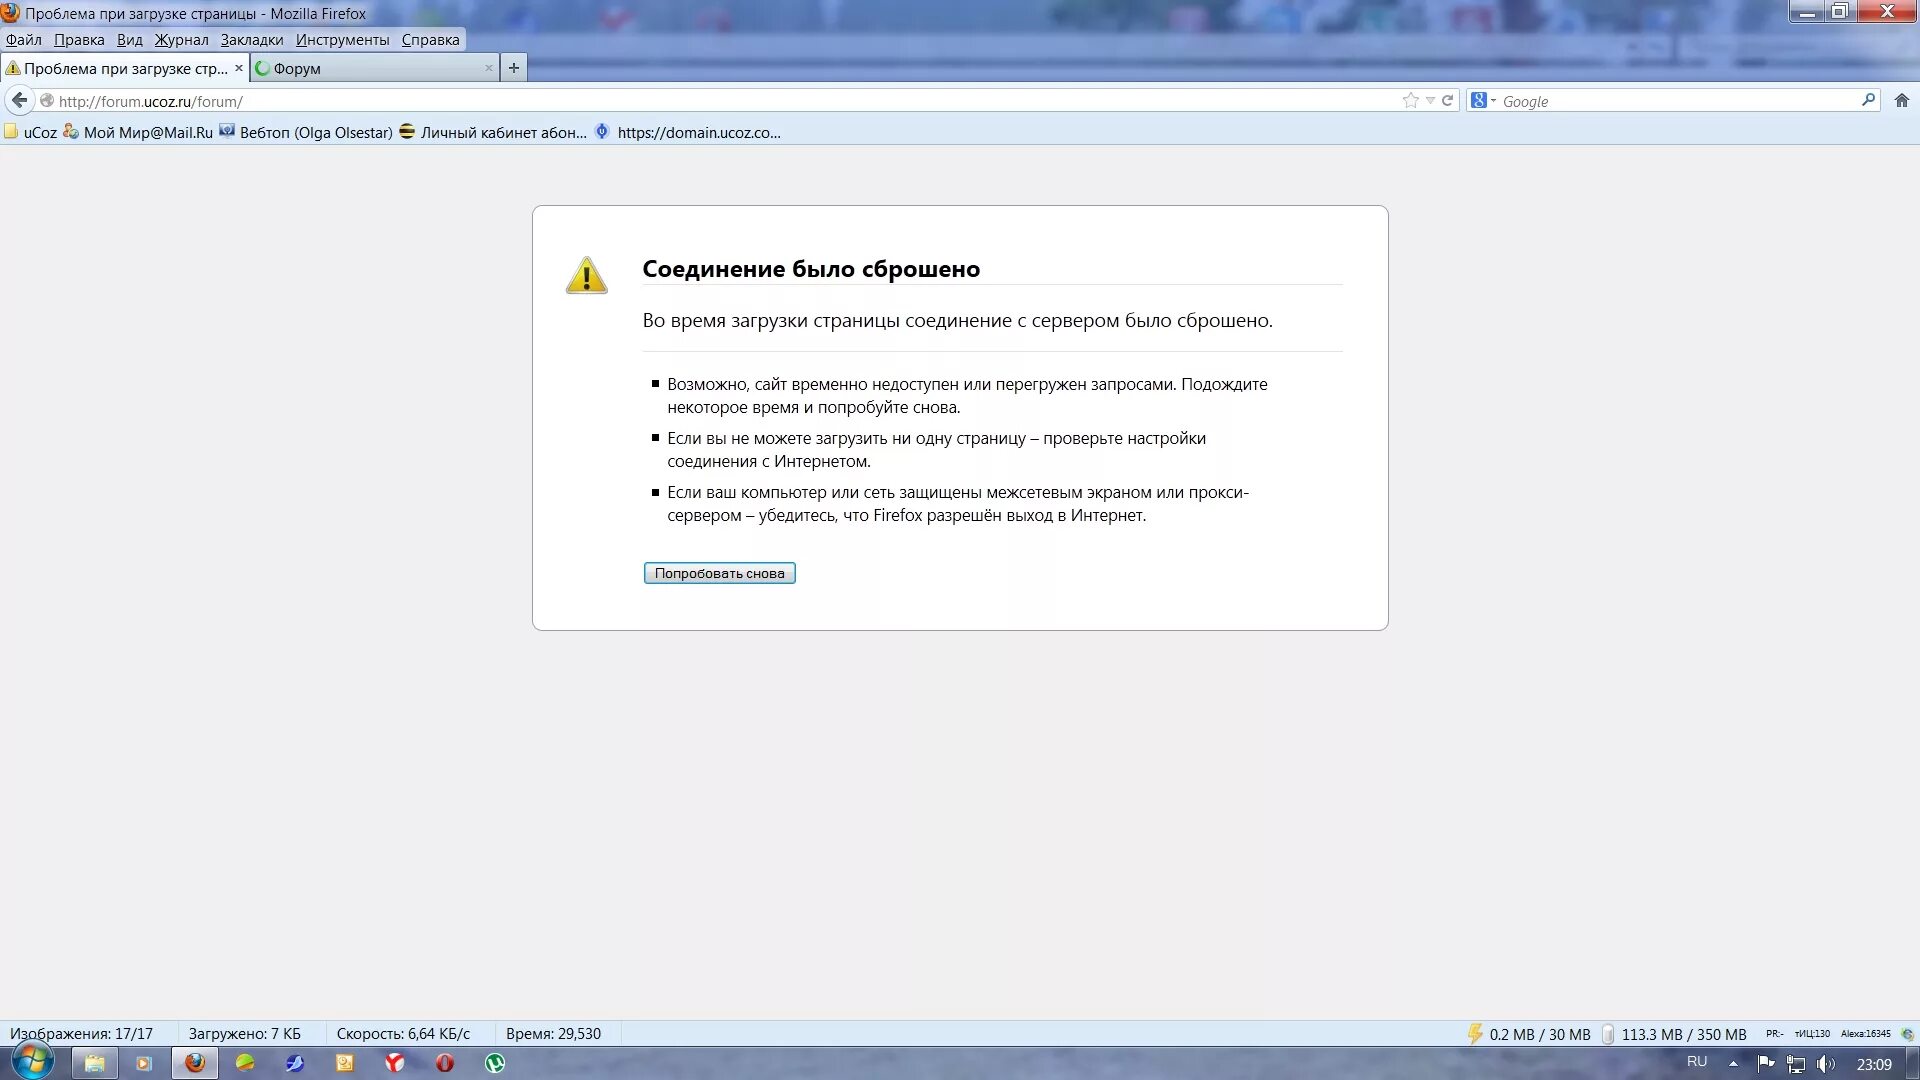Click the globe site identity icon
This screenshot has width=1920, height=1080.
46,101
